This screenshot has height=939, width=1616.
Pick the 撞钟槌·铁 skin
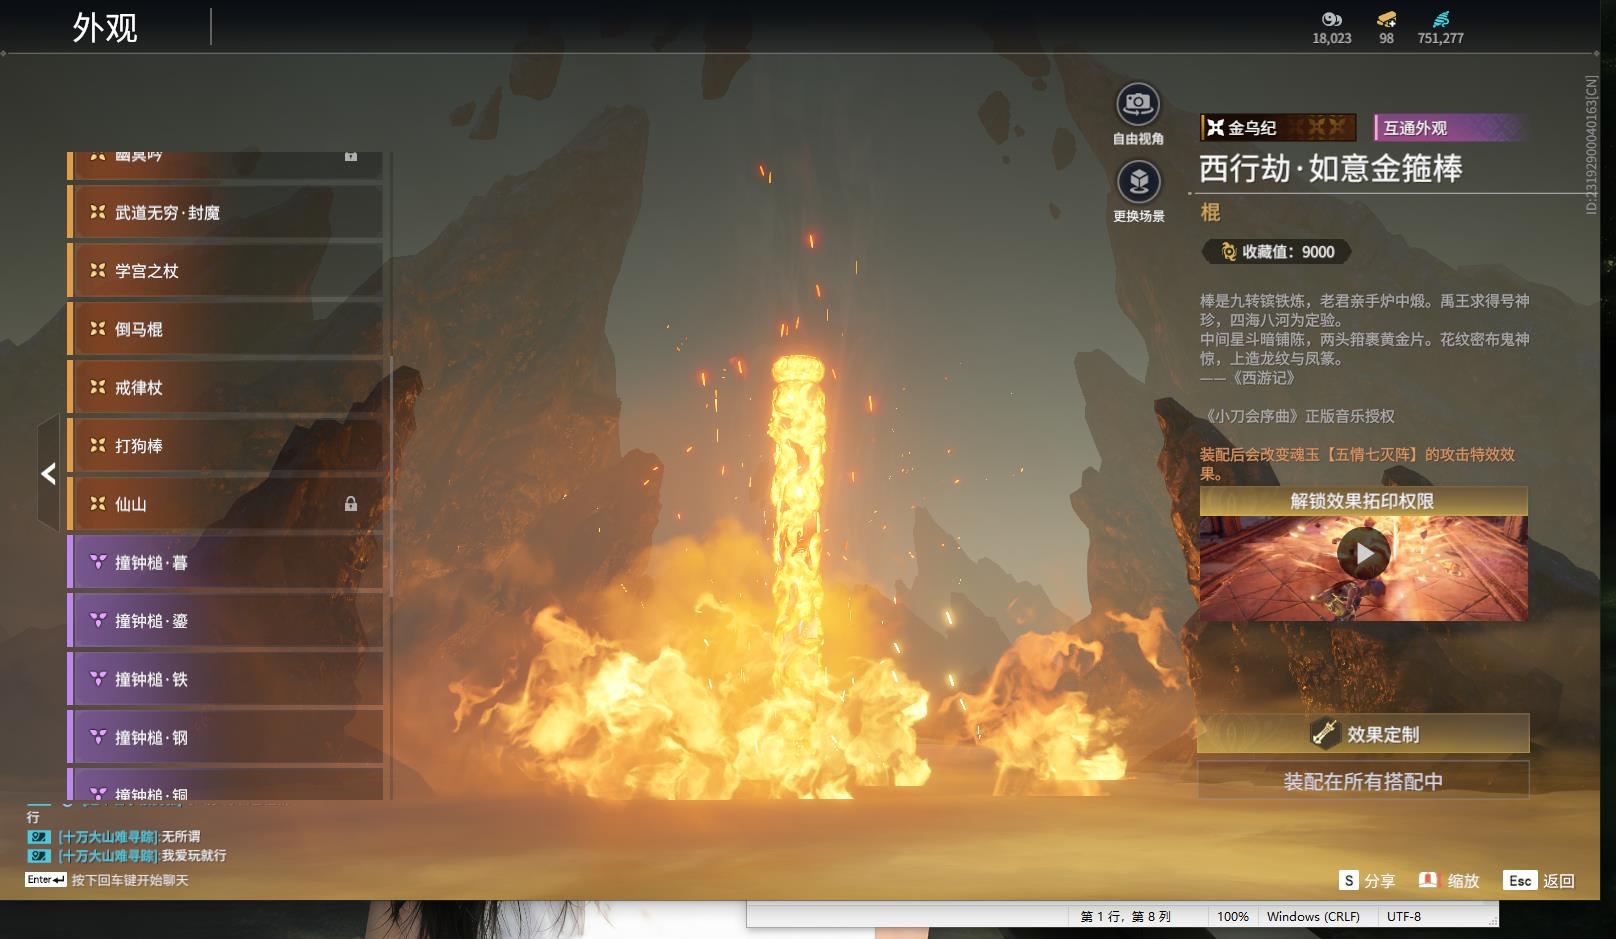[226, 679]
